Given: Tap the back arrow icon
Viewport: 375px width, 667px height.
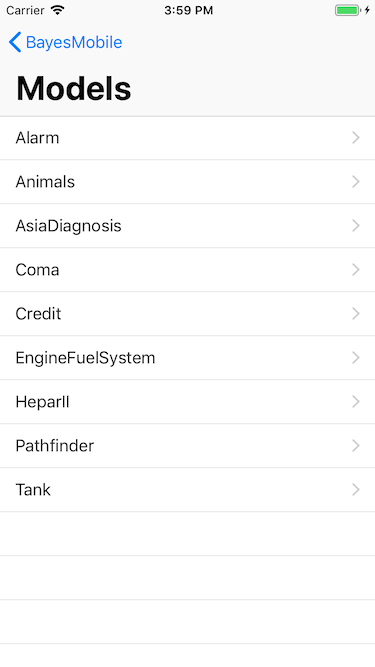Looking at the screenshot, I should tap(15, 43).
